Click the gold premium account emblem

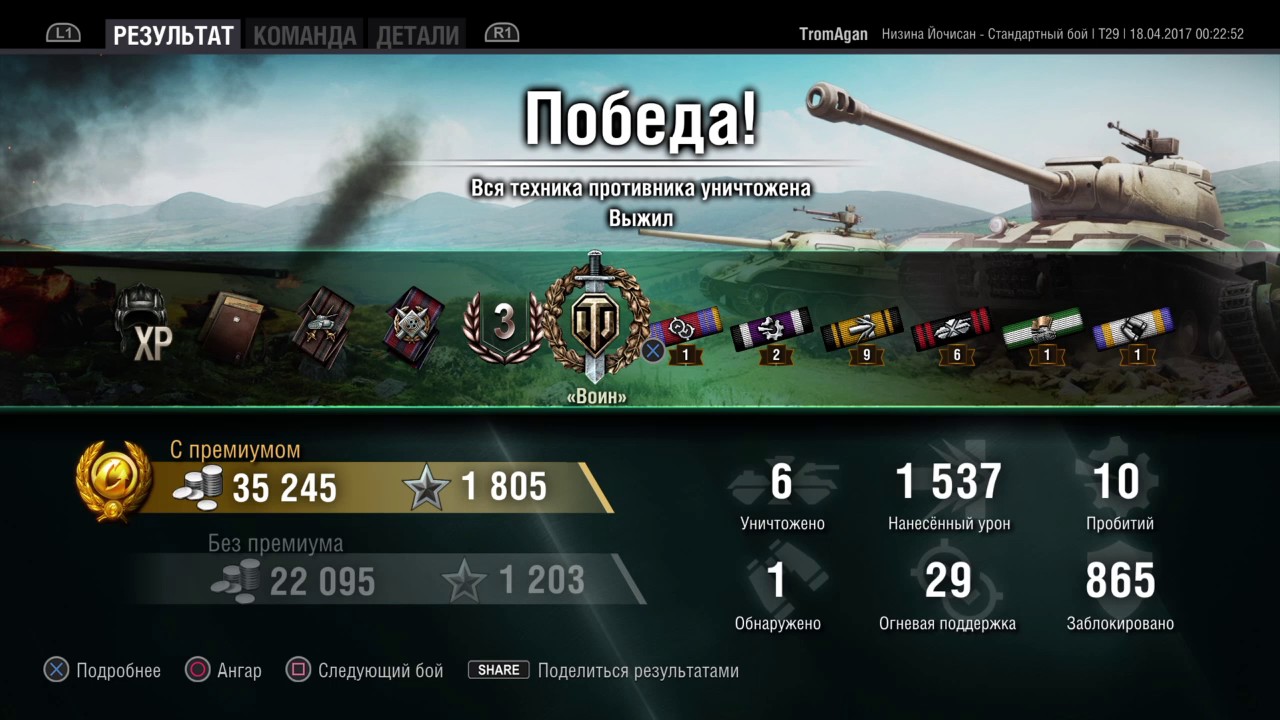pyautogui.click(x=114, y=482)
